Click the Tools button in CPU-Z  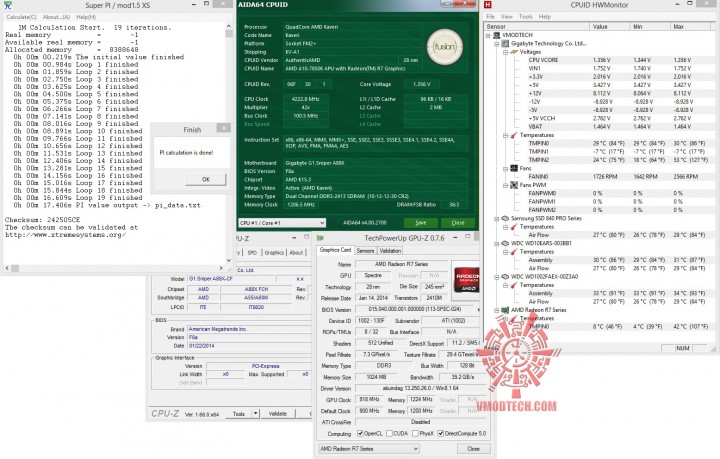pyautogui.click(x=239, y=414)
